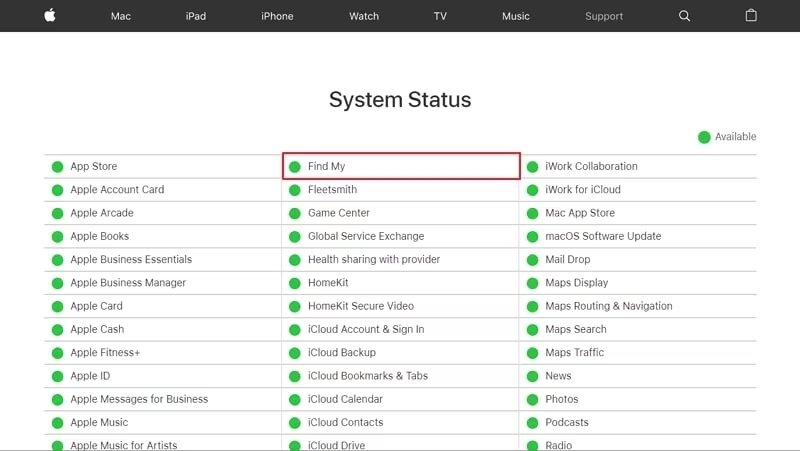Click green status dot beside iCloud Backup

pyautogui.click(x=295, y=353)
